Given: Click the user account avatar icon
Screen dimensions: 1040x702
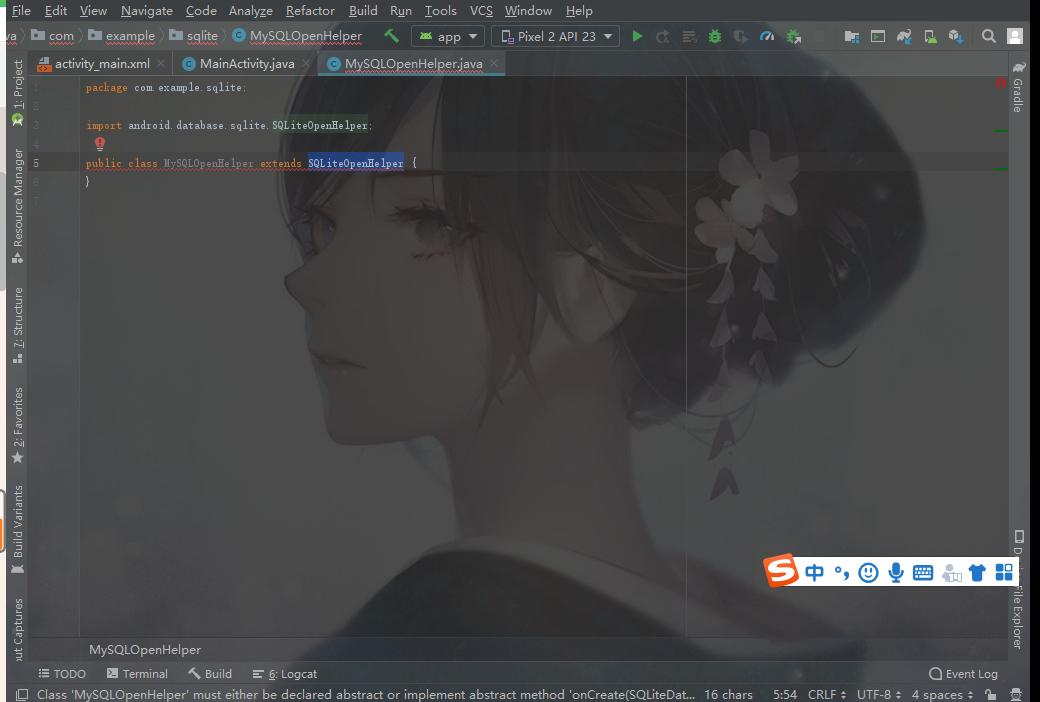Looking at the screenshot, I should [x=1015, y=36].
